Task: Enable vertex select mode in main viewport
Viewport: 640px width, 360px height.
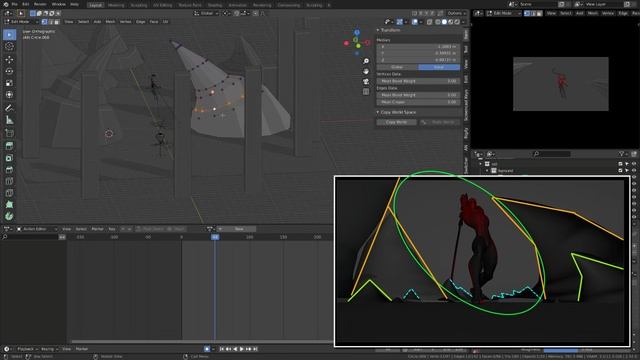Action: coord(44,22)
